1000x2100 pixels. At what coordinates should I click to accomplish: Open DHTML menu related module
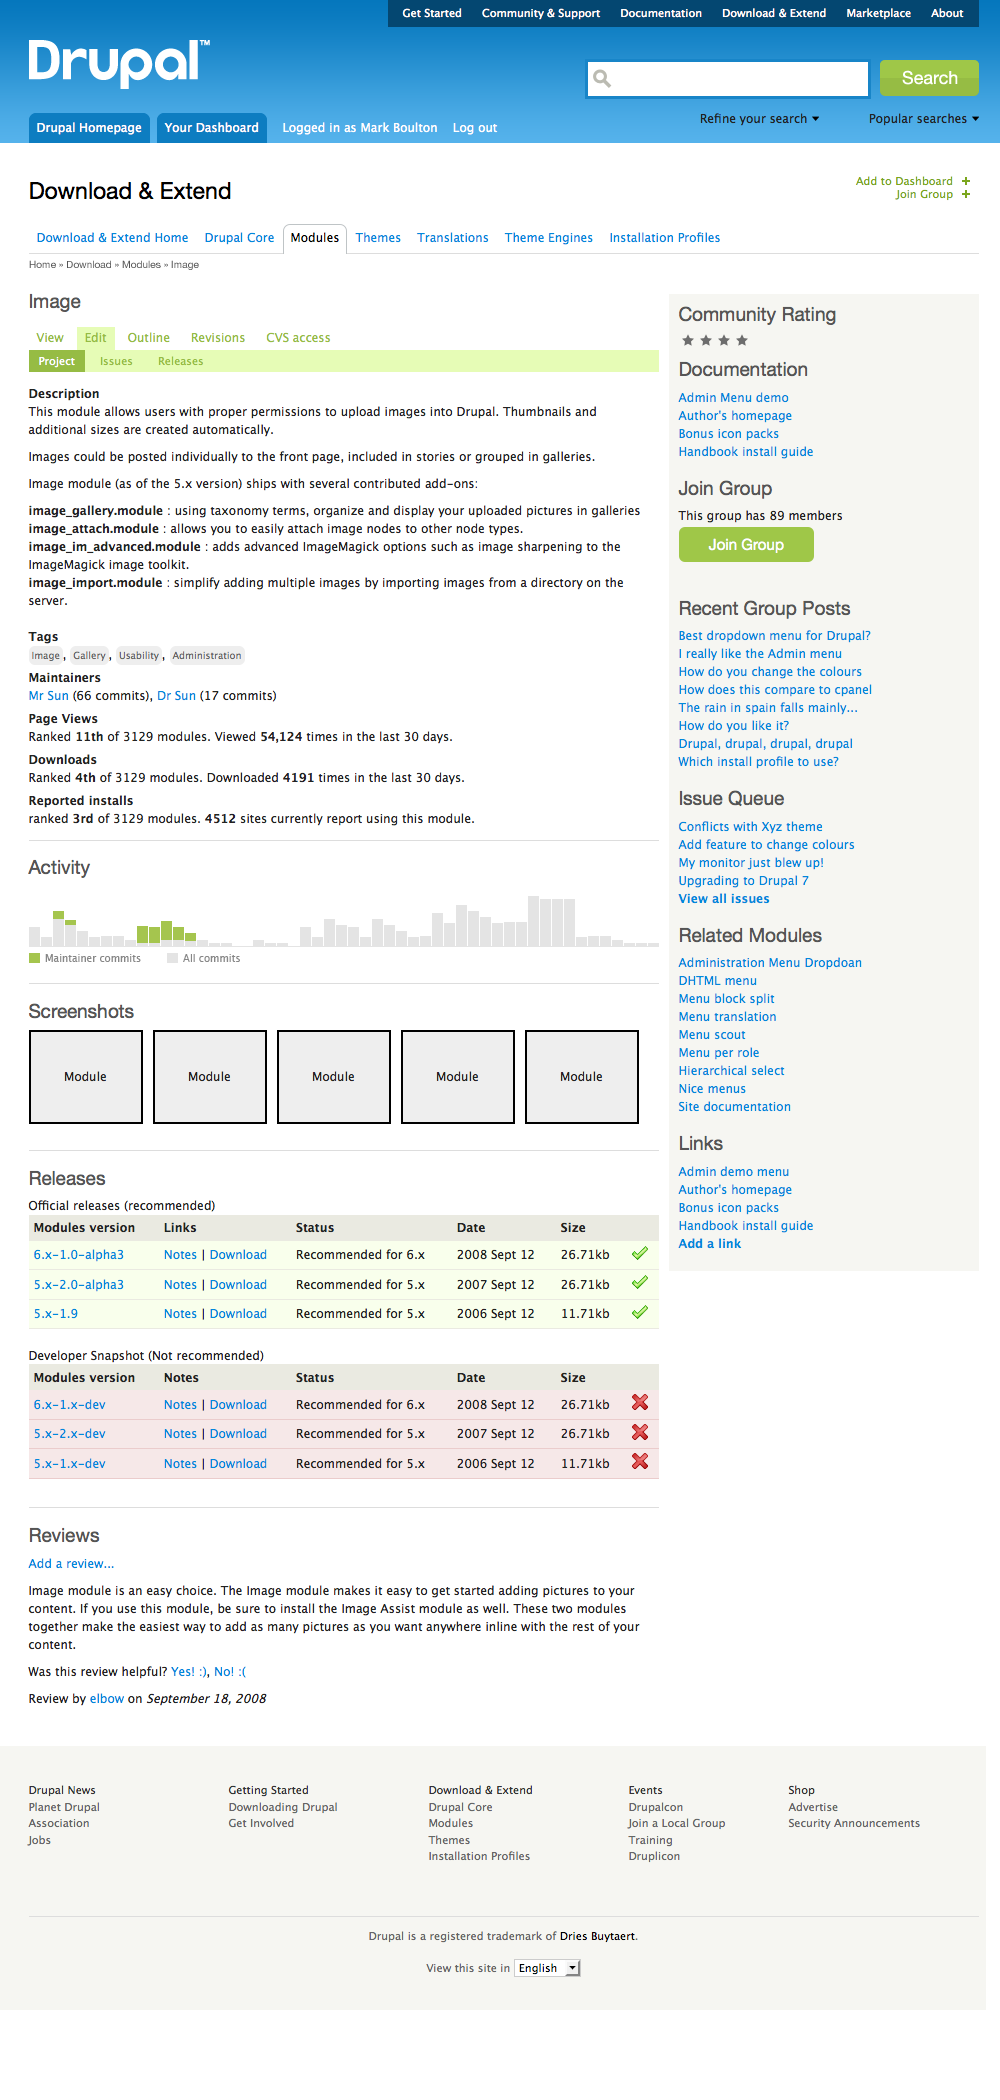(717, 981)
